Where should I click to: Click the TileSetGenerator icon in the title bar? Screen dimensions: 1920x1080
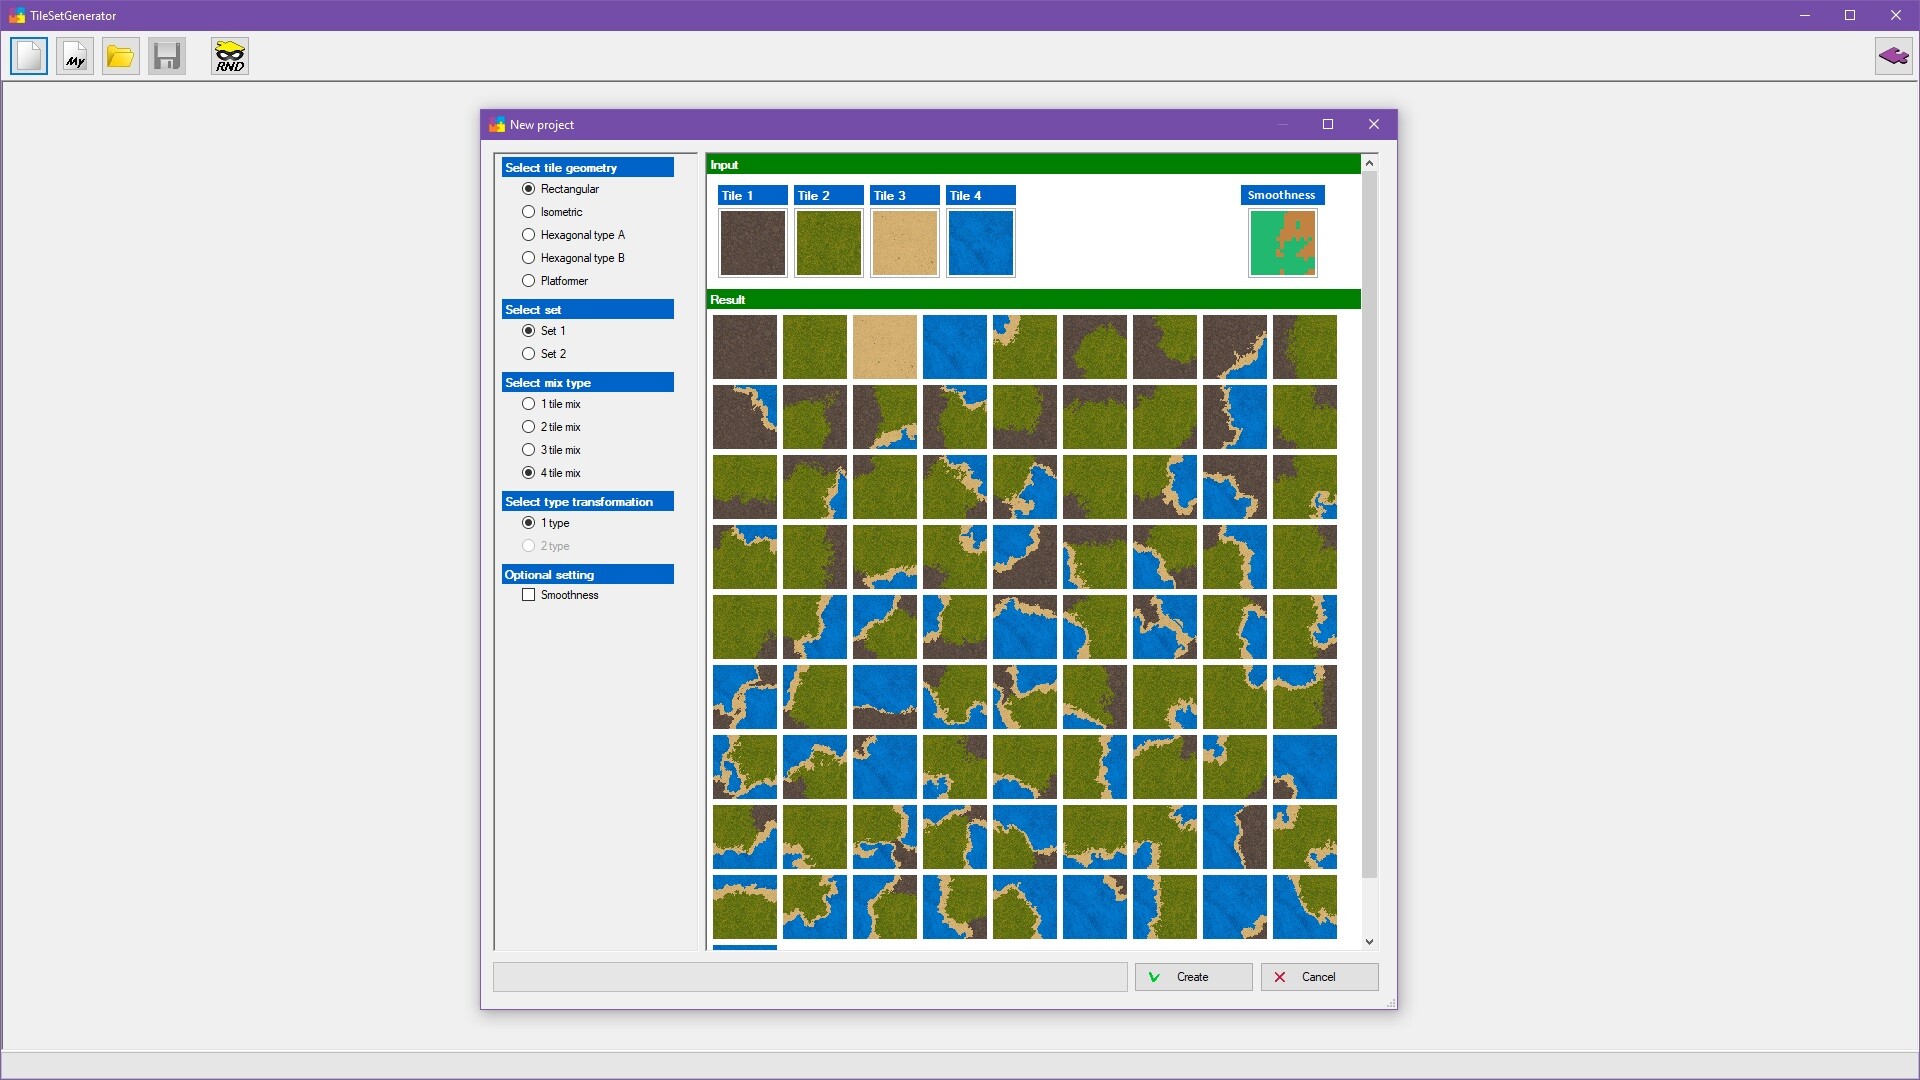(x=16, y=15)
